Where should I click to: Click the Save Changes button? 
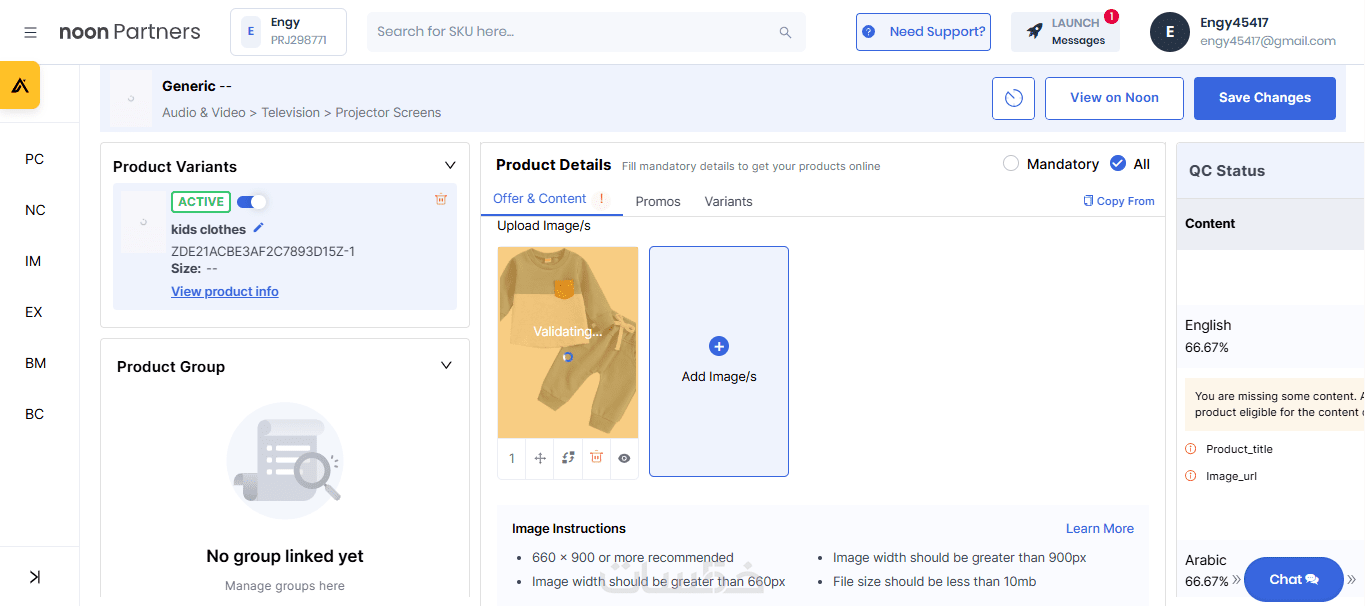coord(1264,98)
